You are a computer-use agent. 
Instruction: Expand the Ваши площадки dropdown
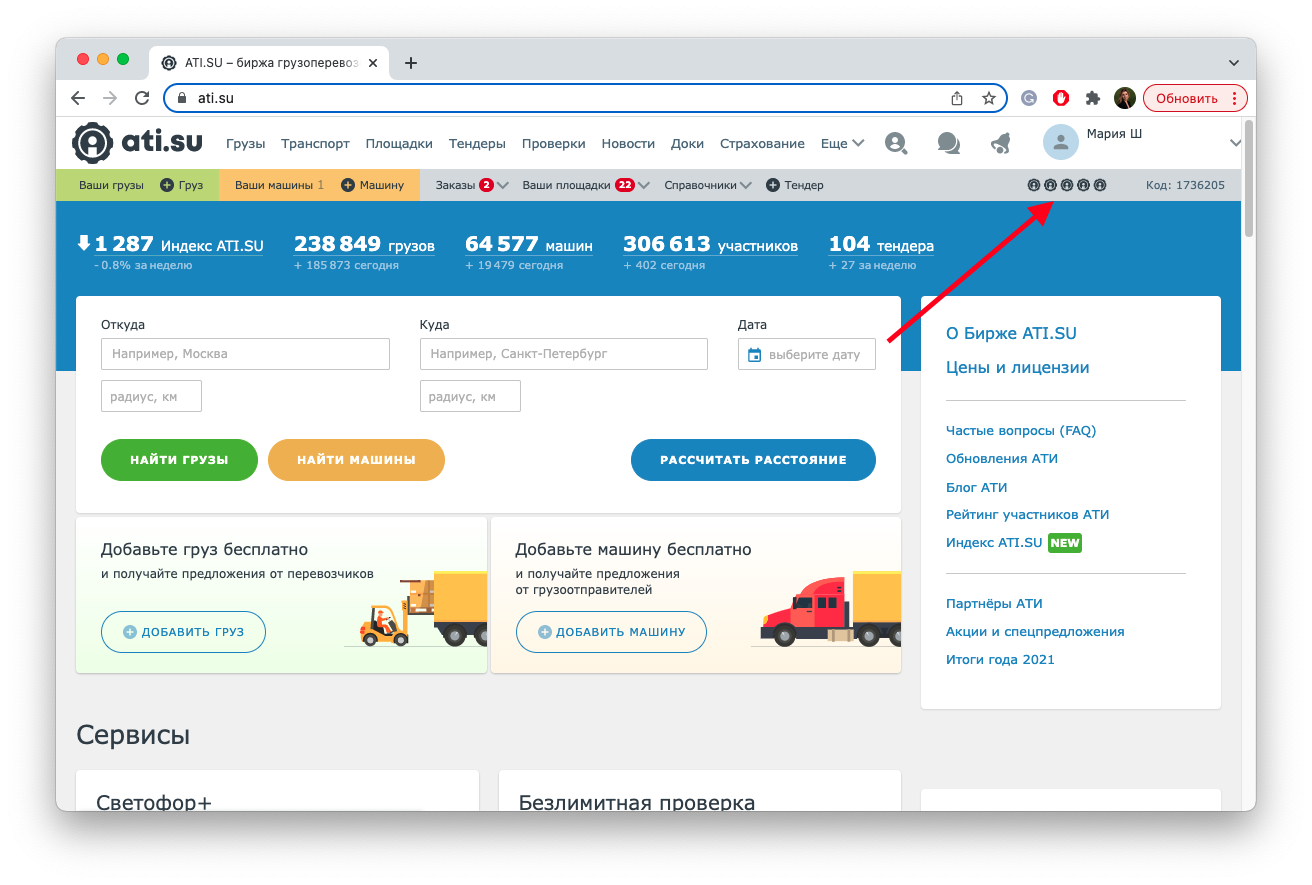pyautogui.click(x=586, y=185)
